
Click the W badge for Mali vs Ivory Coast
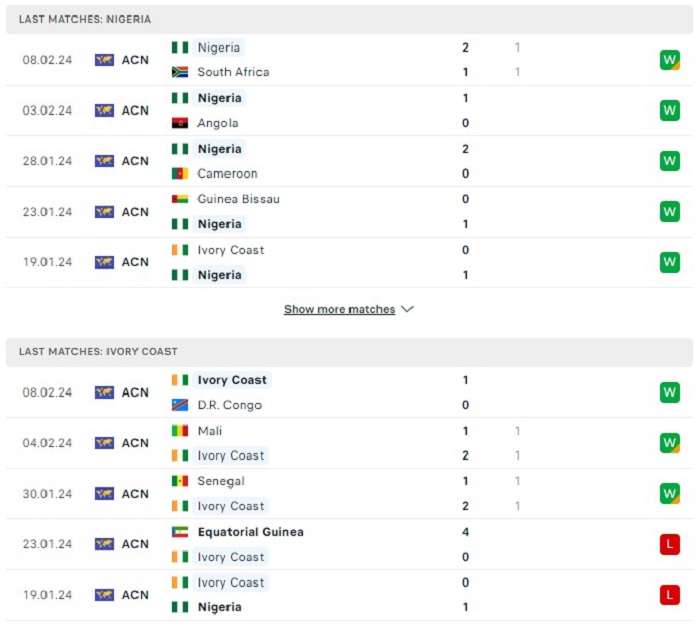pyautogui.click(x=670, y=443)
